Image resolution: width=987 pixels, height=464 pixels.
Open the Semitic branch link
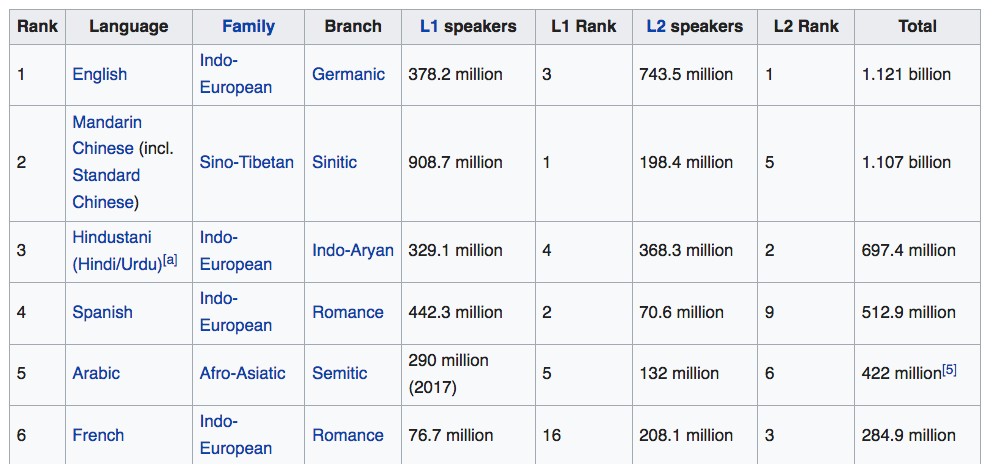click(x=340, y=373)
